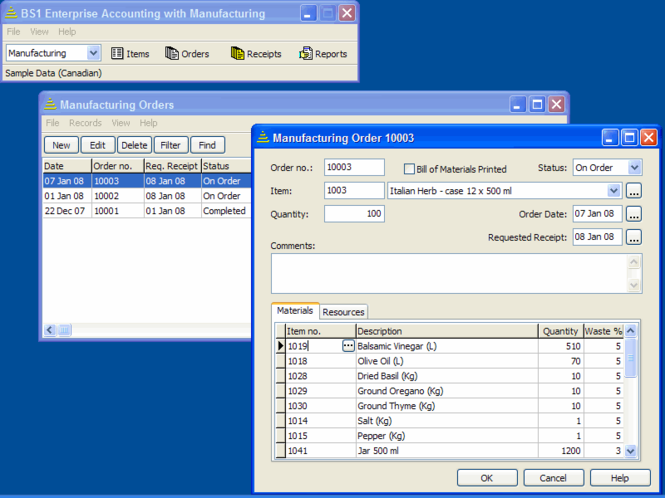Image resolution: width=665 pixels, height=498 pixels.
Task: Click the Ground Oregano (Kg) cell
Action: click(447, 391)
